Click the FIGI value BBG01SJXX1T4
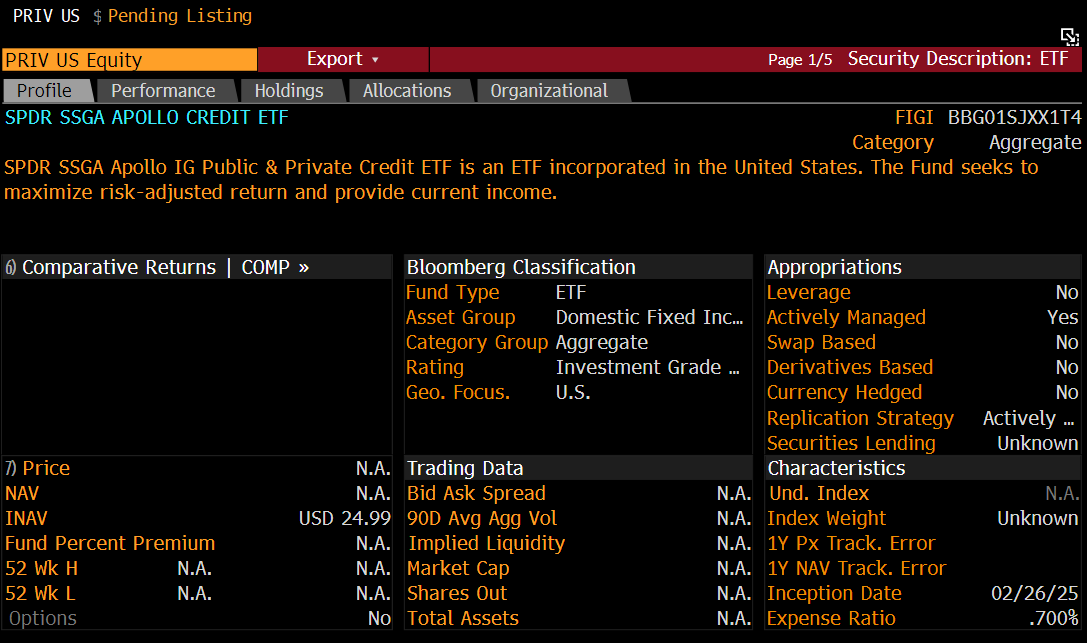Image resolution: width=1087 pixels, height=643 pixels. point(1014,118)
